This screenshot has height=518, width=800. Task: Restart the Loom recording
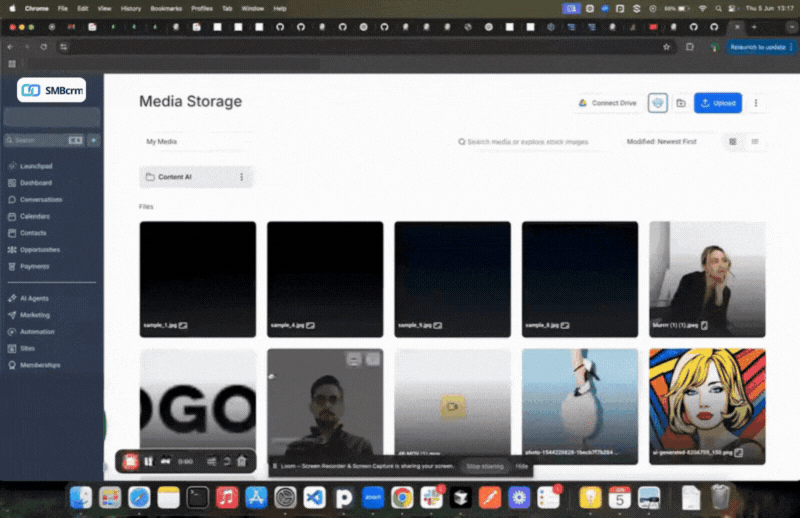tap(227, 461)
